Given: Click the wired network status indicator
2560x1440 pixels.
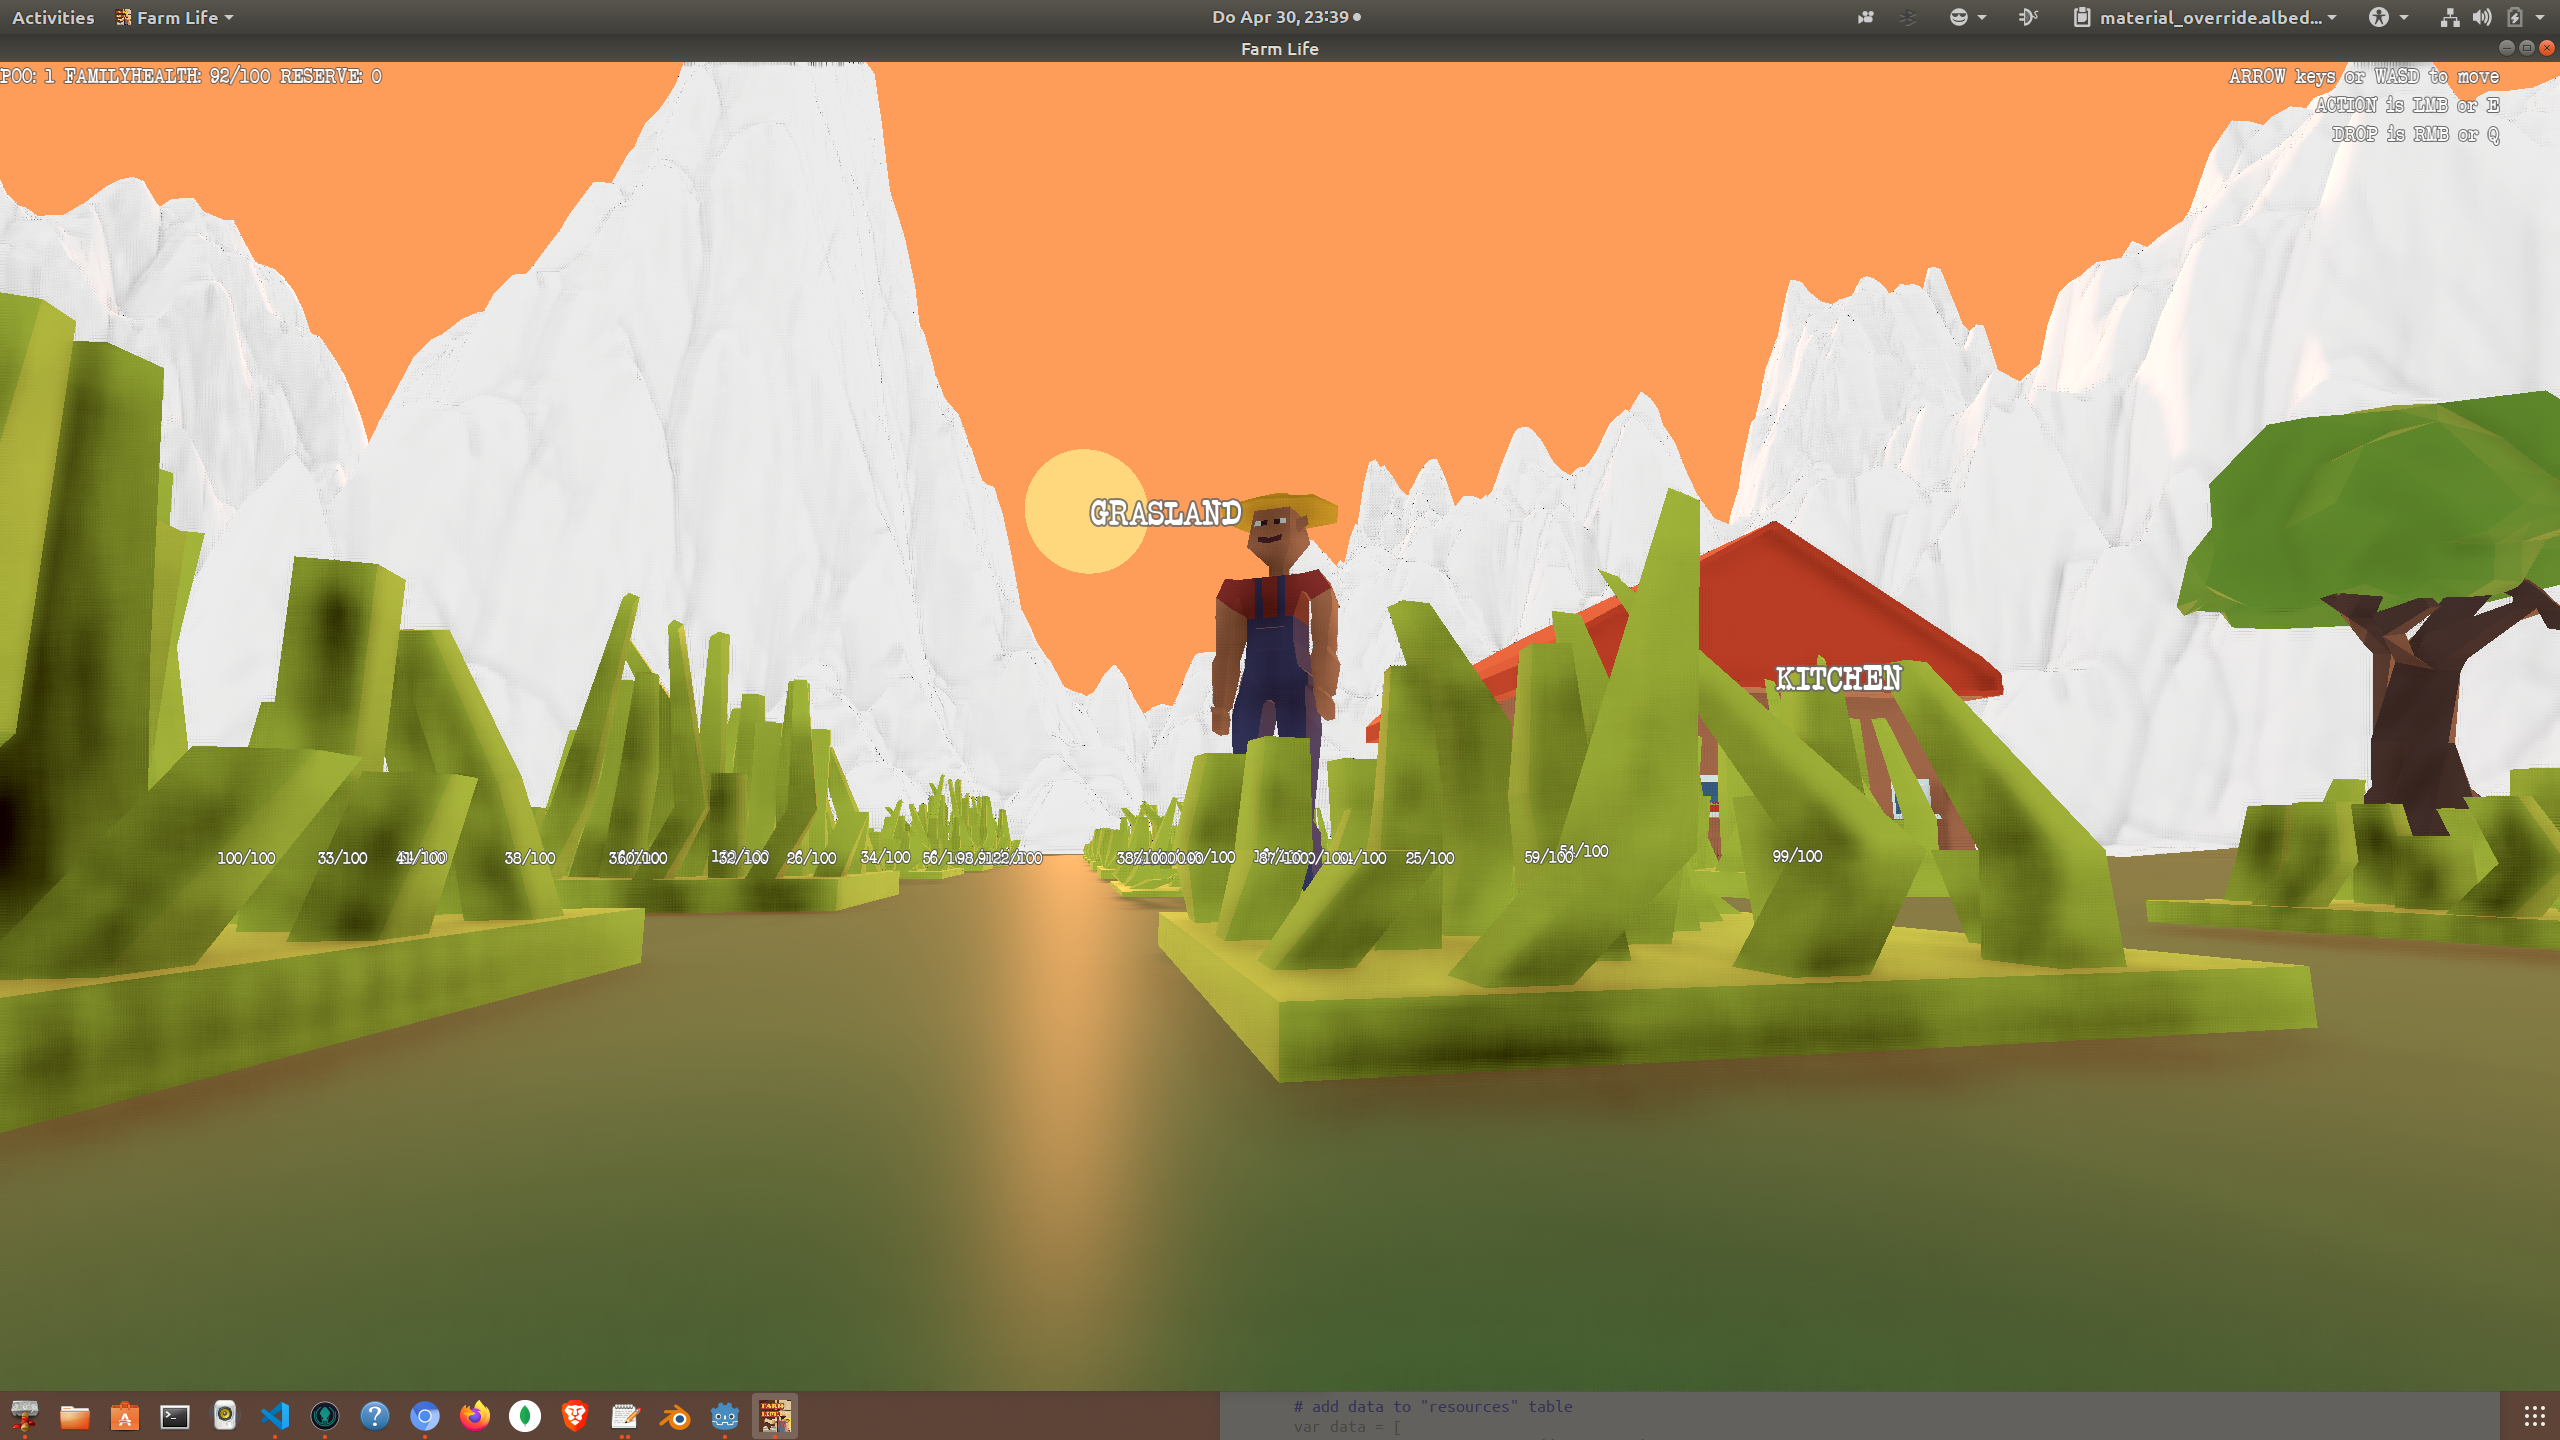Looking at the screenshot, I should 2449,17.
